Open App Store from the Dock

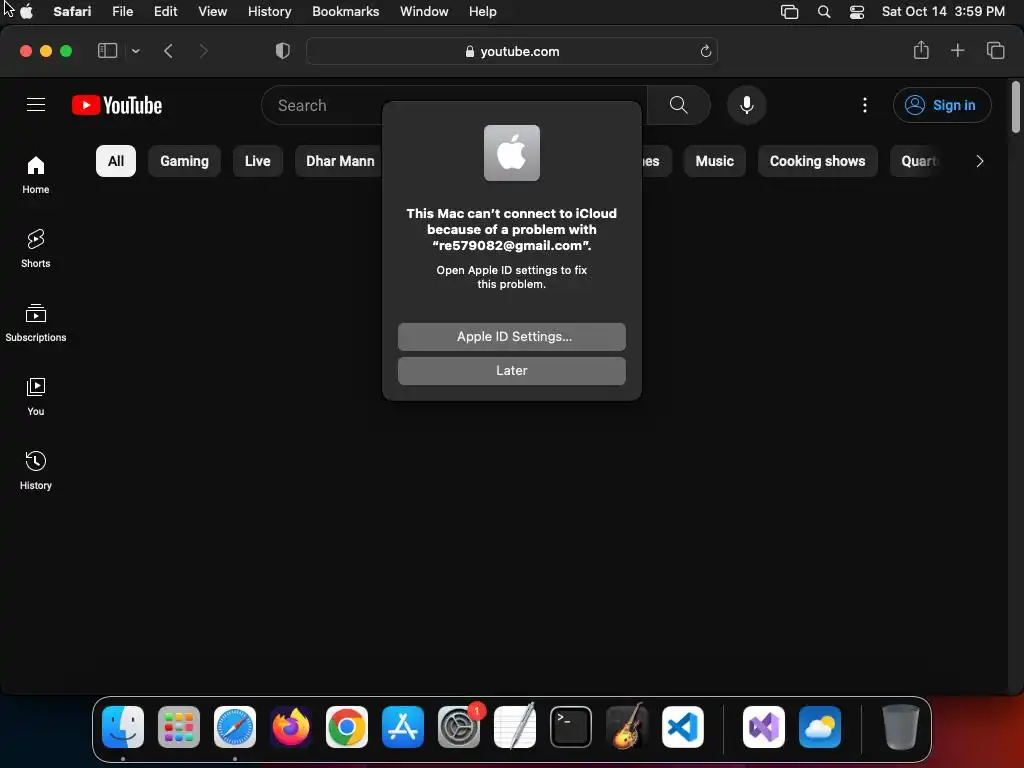[x=403, y=727]
